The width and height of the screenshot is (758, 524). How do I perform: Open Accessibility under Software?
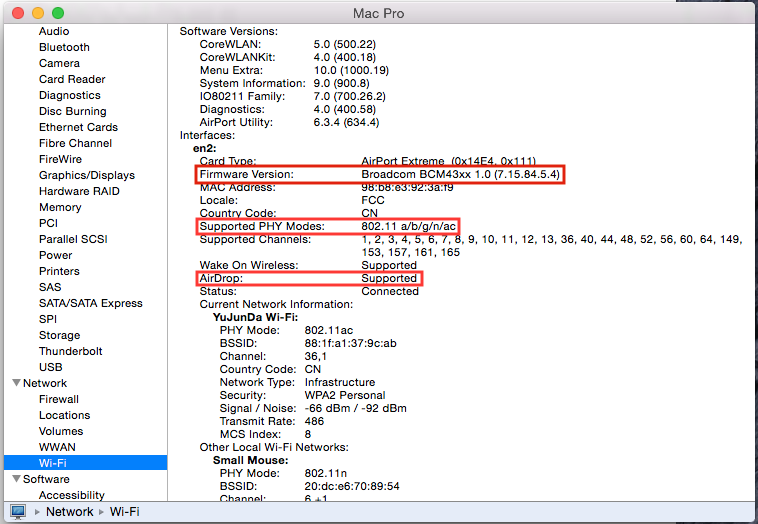tap(72, 495)
